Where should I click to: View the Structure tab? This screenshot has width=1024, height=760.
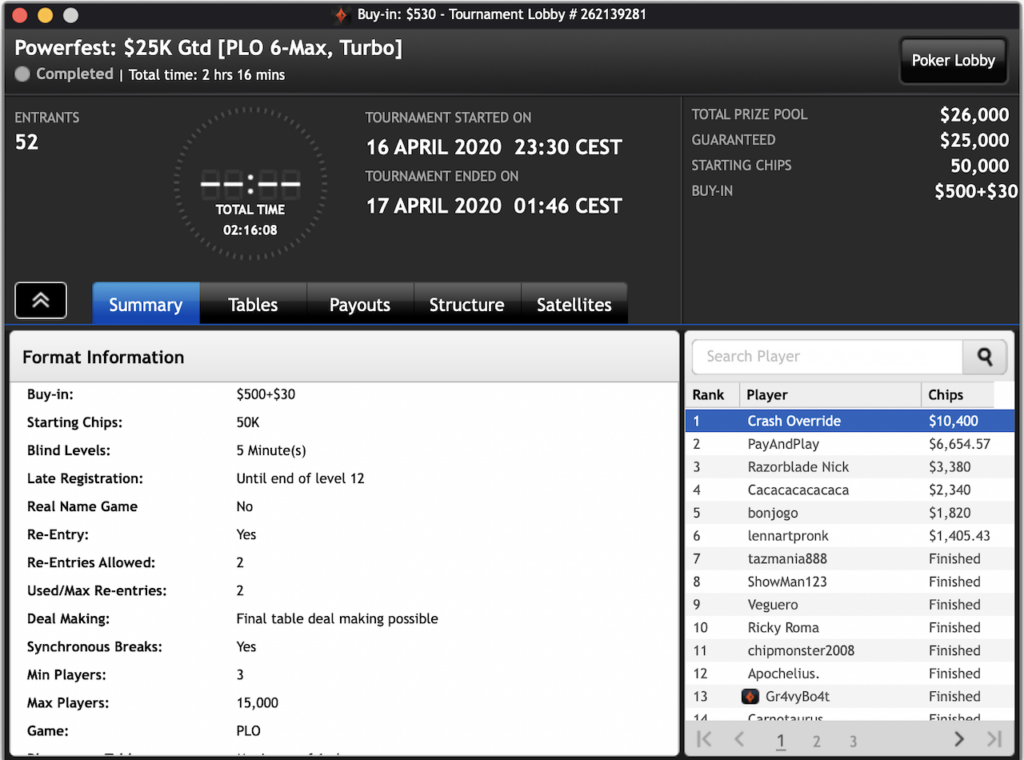tap(467, 305)
